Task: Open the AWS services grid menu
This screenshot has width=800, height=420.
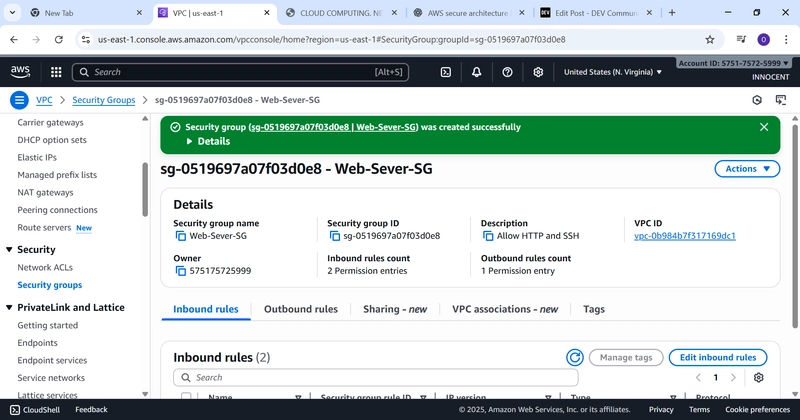Action: (55, 72)
